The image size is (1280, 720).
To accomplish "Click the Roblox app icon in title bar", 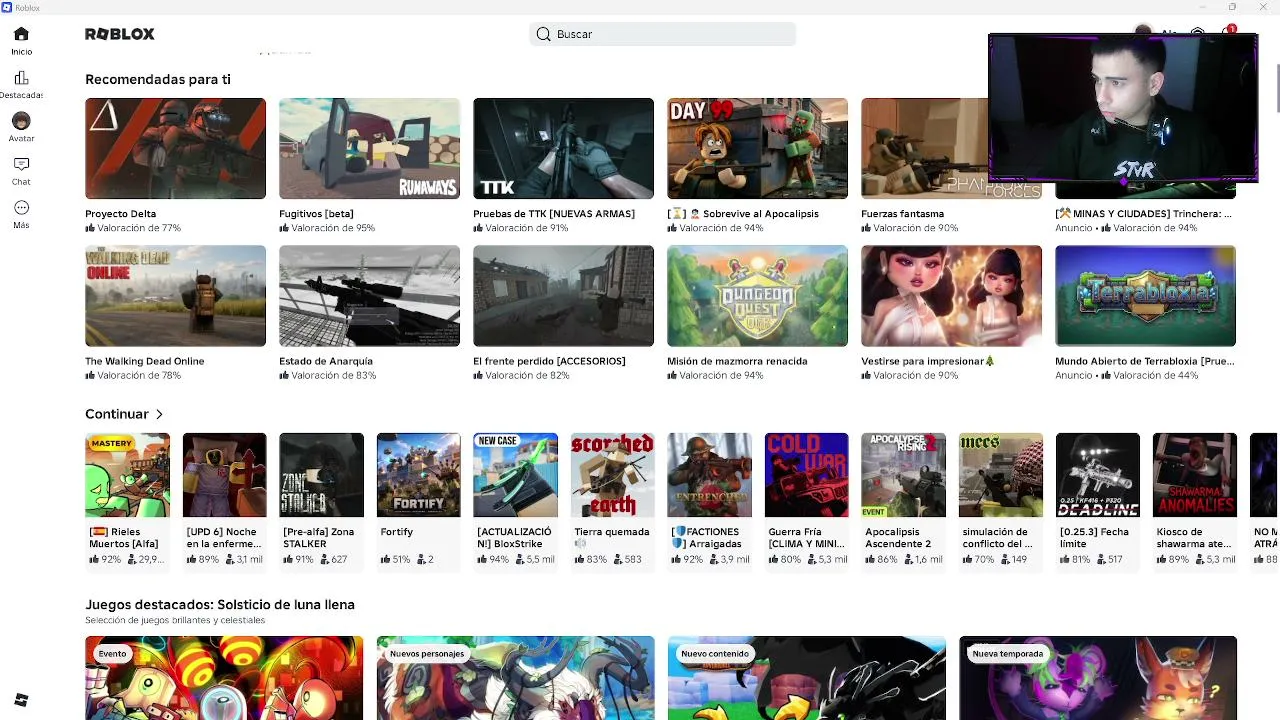I will click(7, 7).
